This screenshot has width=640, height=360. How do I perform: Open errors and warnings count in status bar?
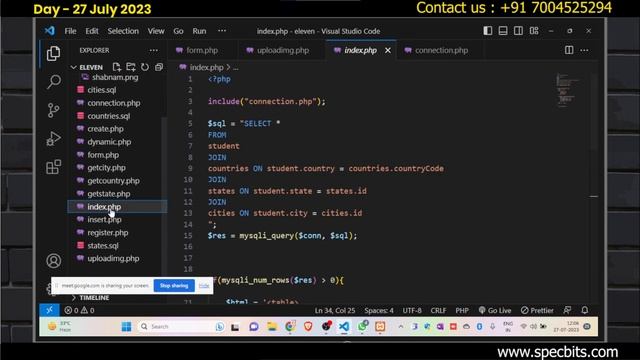pos(79,310)
